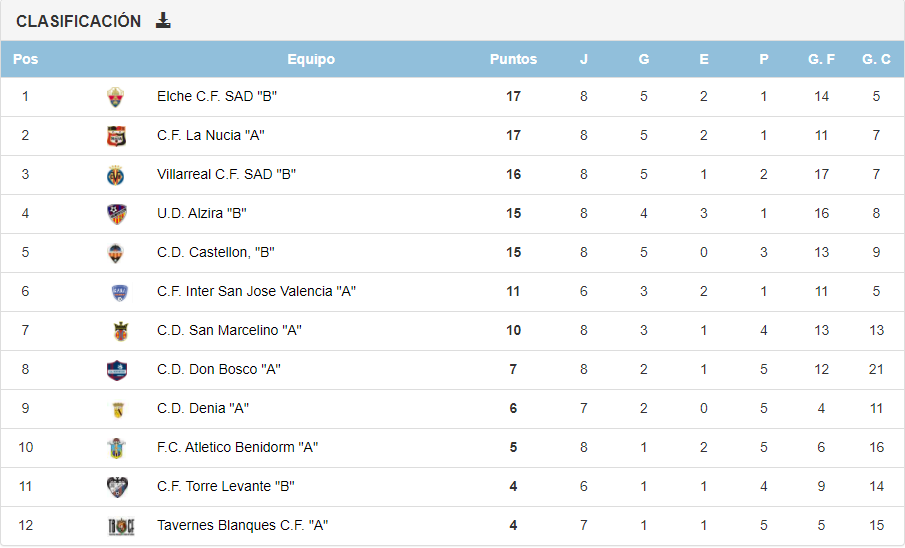This screenshot has height=548, width=905.
Task: Select the Villarreal C.F. SAD "B" name
Action: click(x=227, y=174)
